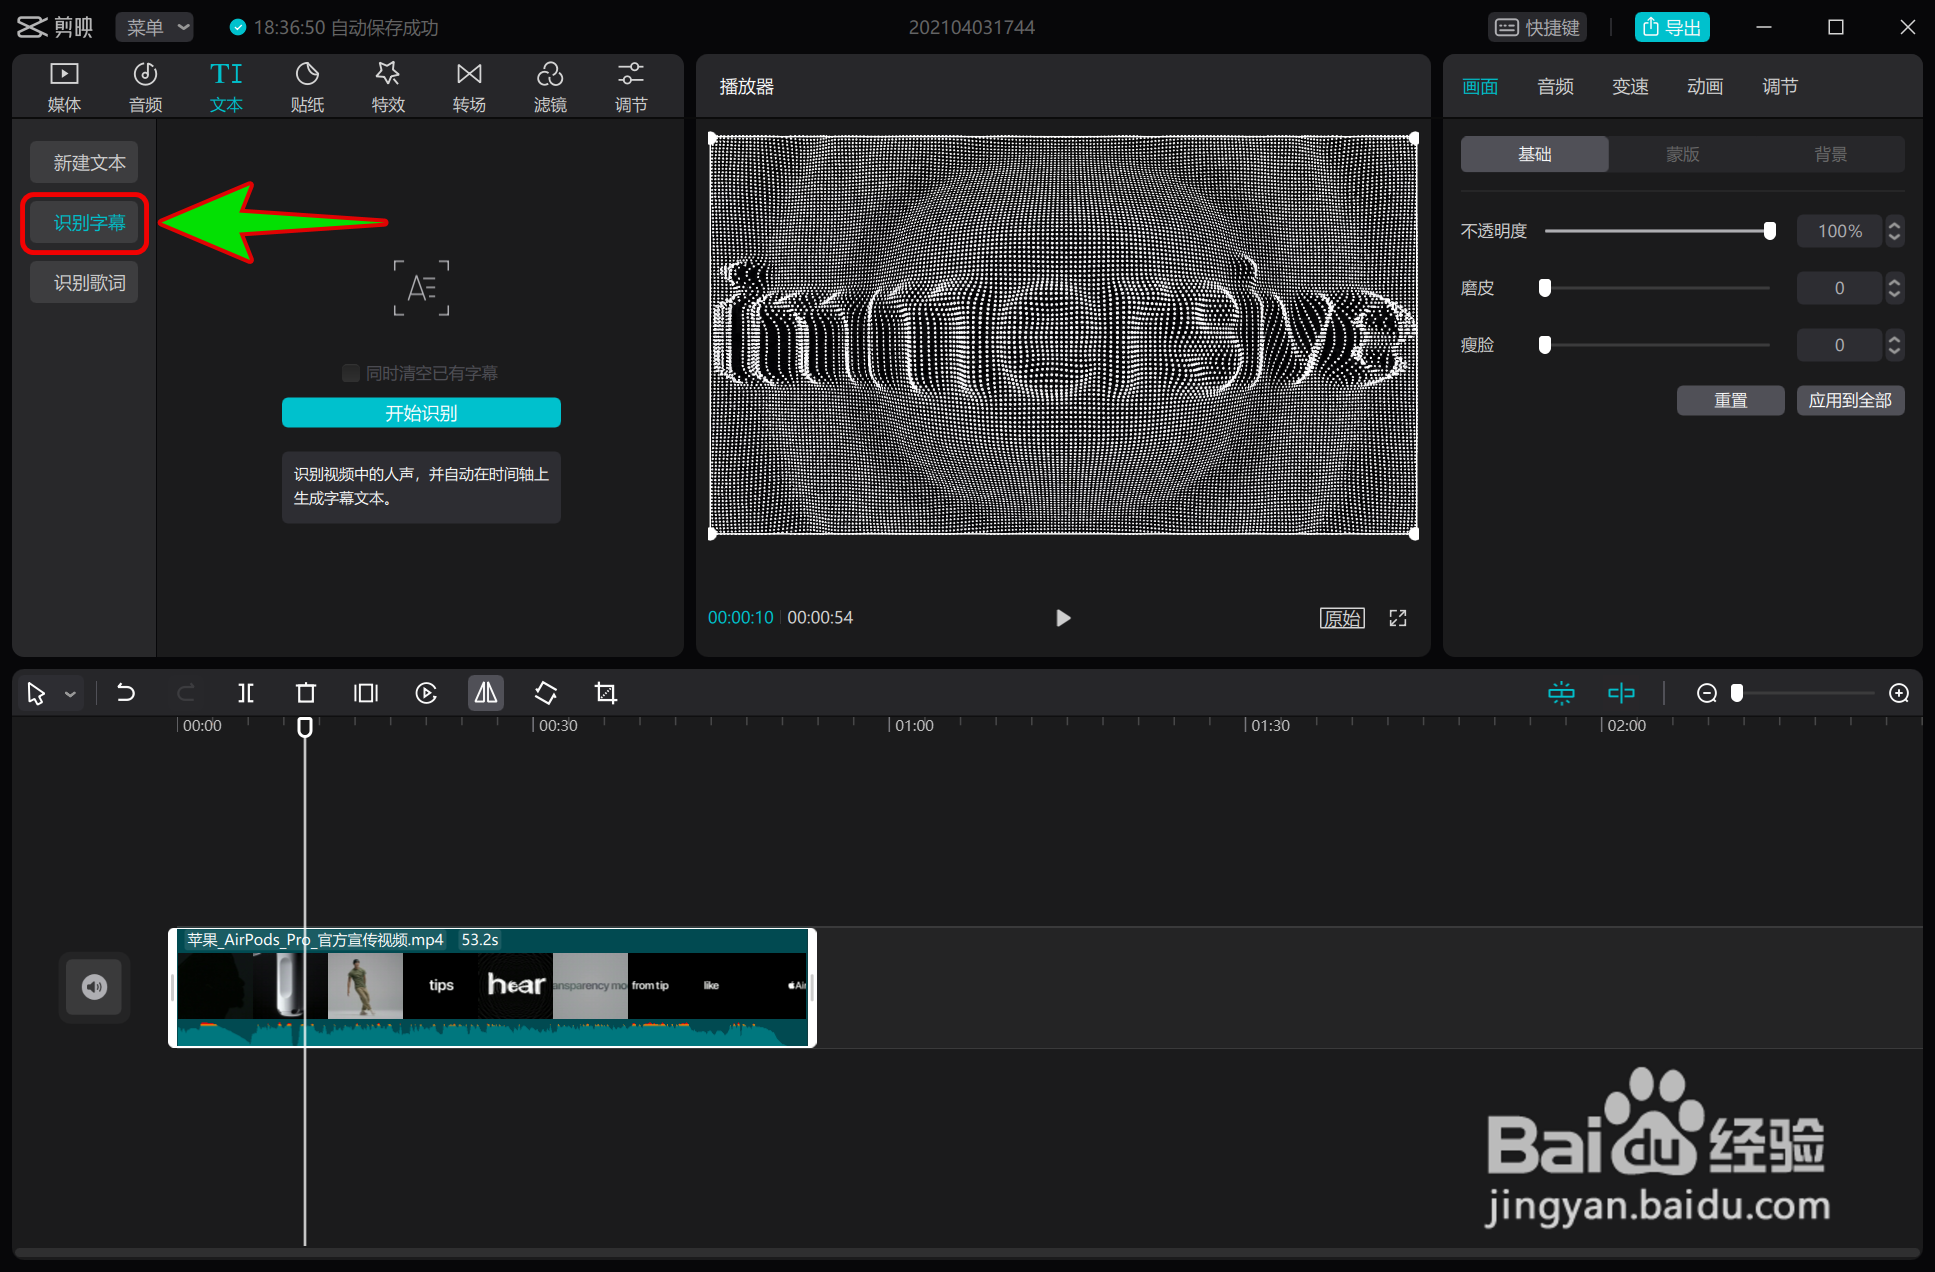Toggle the mirror flip icon
The image size is (1935, 1272).
[x=486, y=693]
